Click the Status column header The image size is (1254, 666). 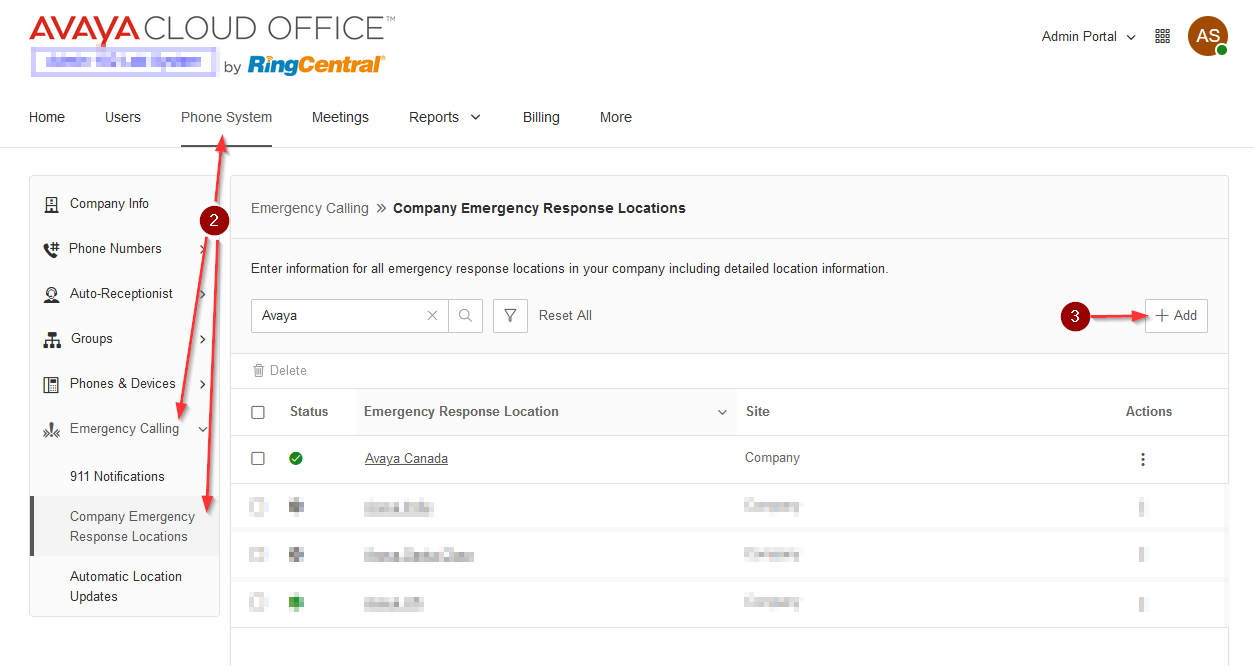click(309, 412)
